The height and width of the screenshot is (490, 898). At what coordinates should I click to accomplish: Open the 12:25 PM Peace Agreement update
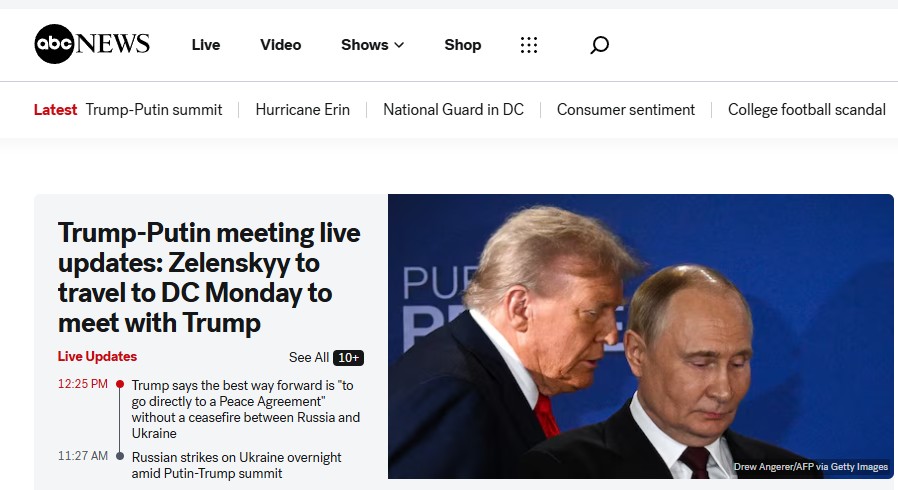[245, 409]
